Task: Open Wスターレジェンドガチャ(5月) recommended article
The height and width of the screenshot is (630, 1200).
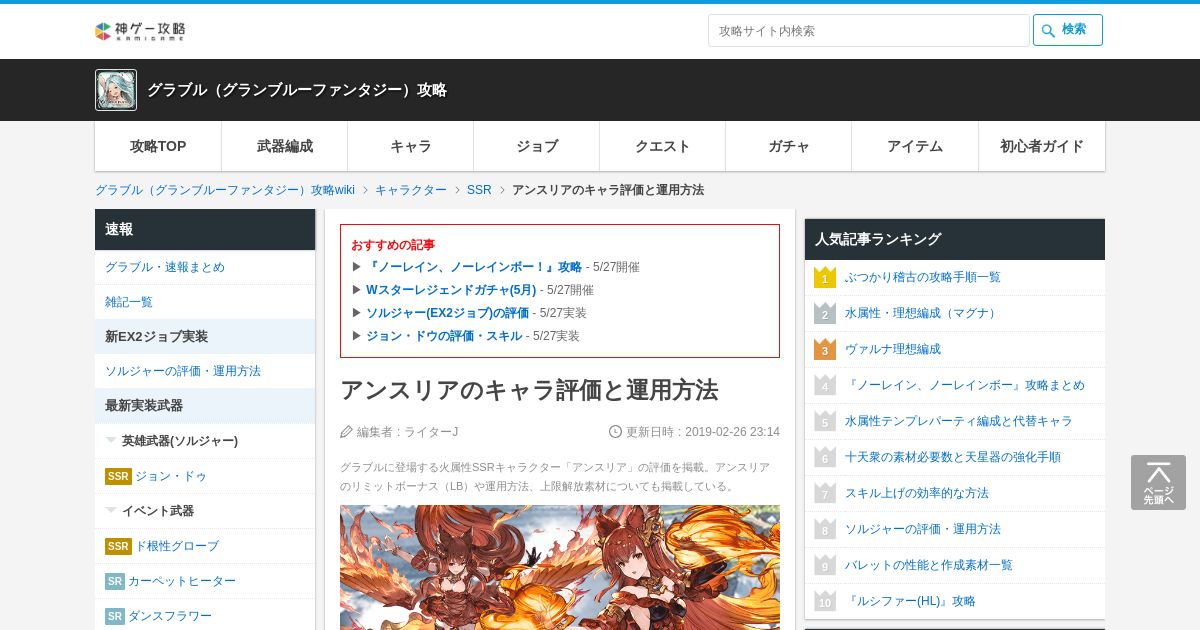Action: (x=451, y=290)
